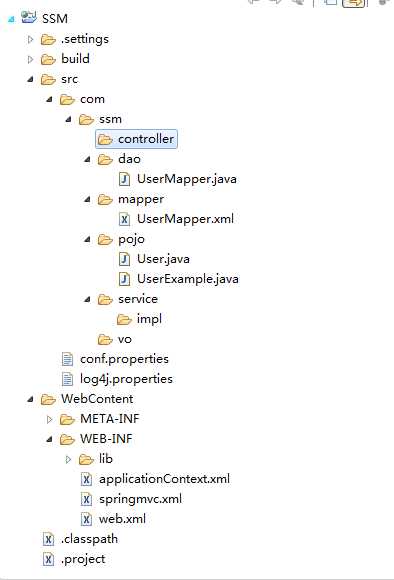Click the controller folder icon
The image size is (394, 580).
[105, 139]
